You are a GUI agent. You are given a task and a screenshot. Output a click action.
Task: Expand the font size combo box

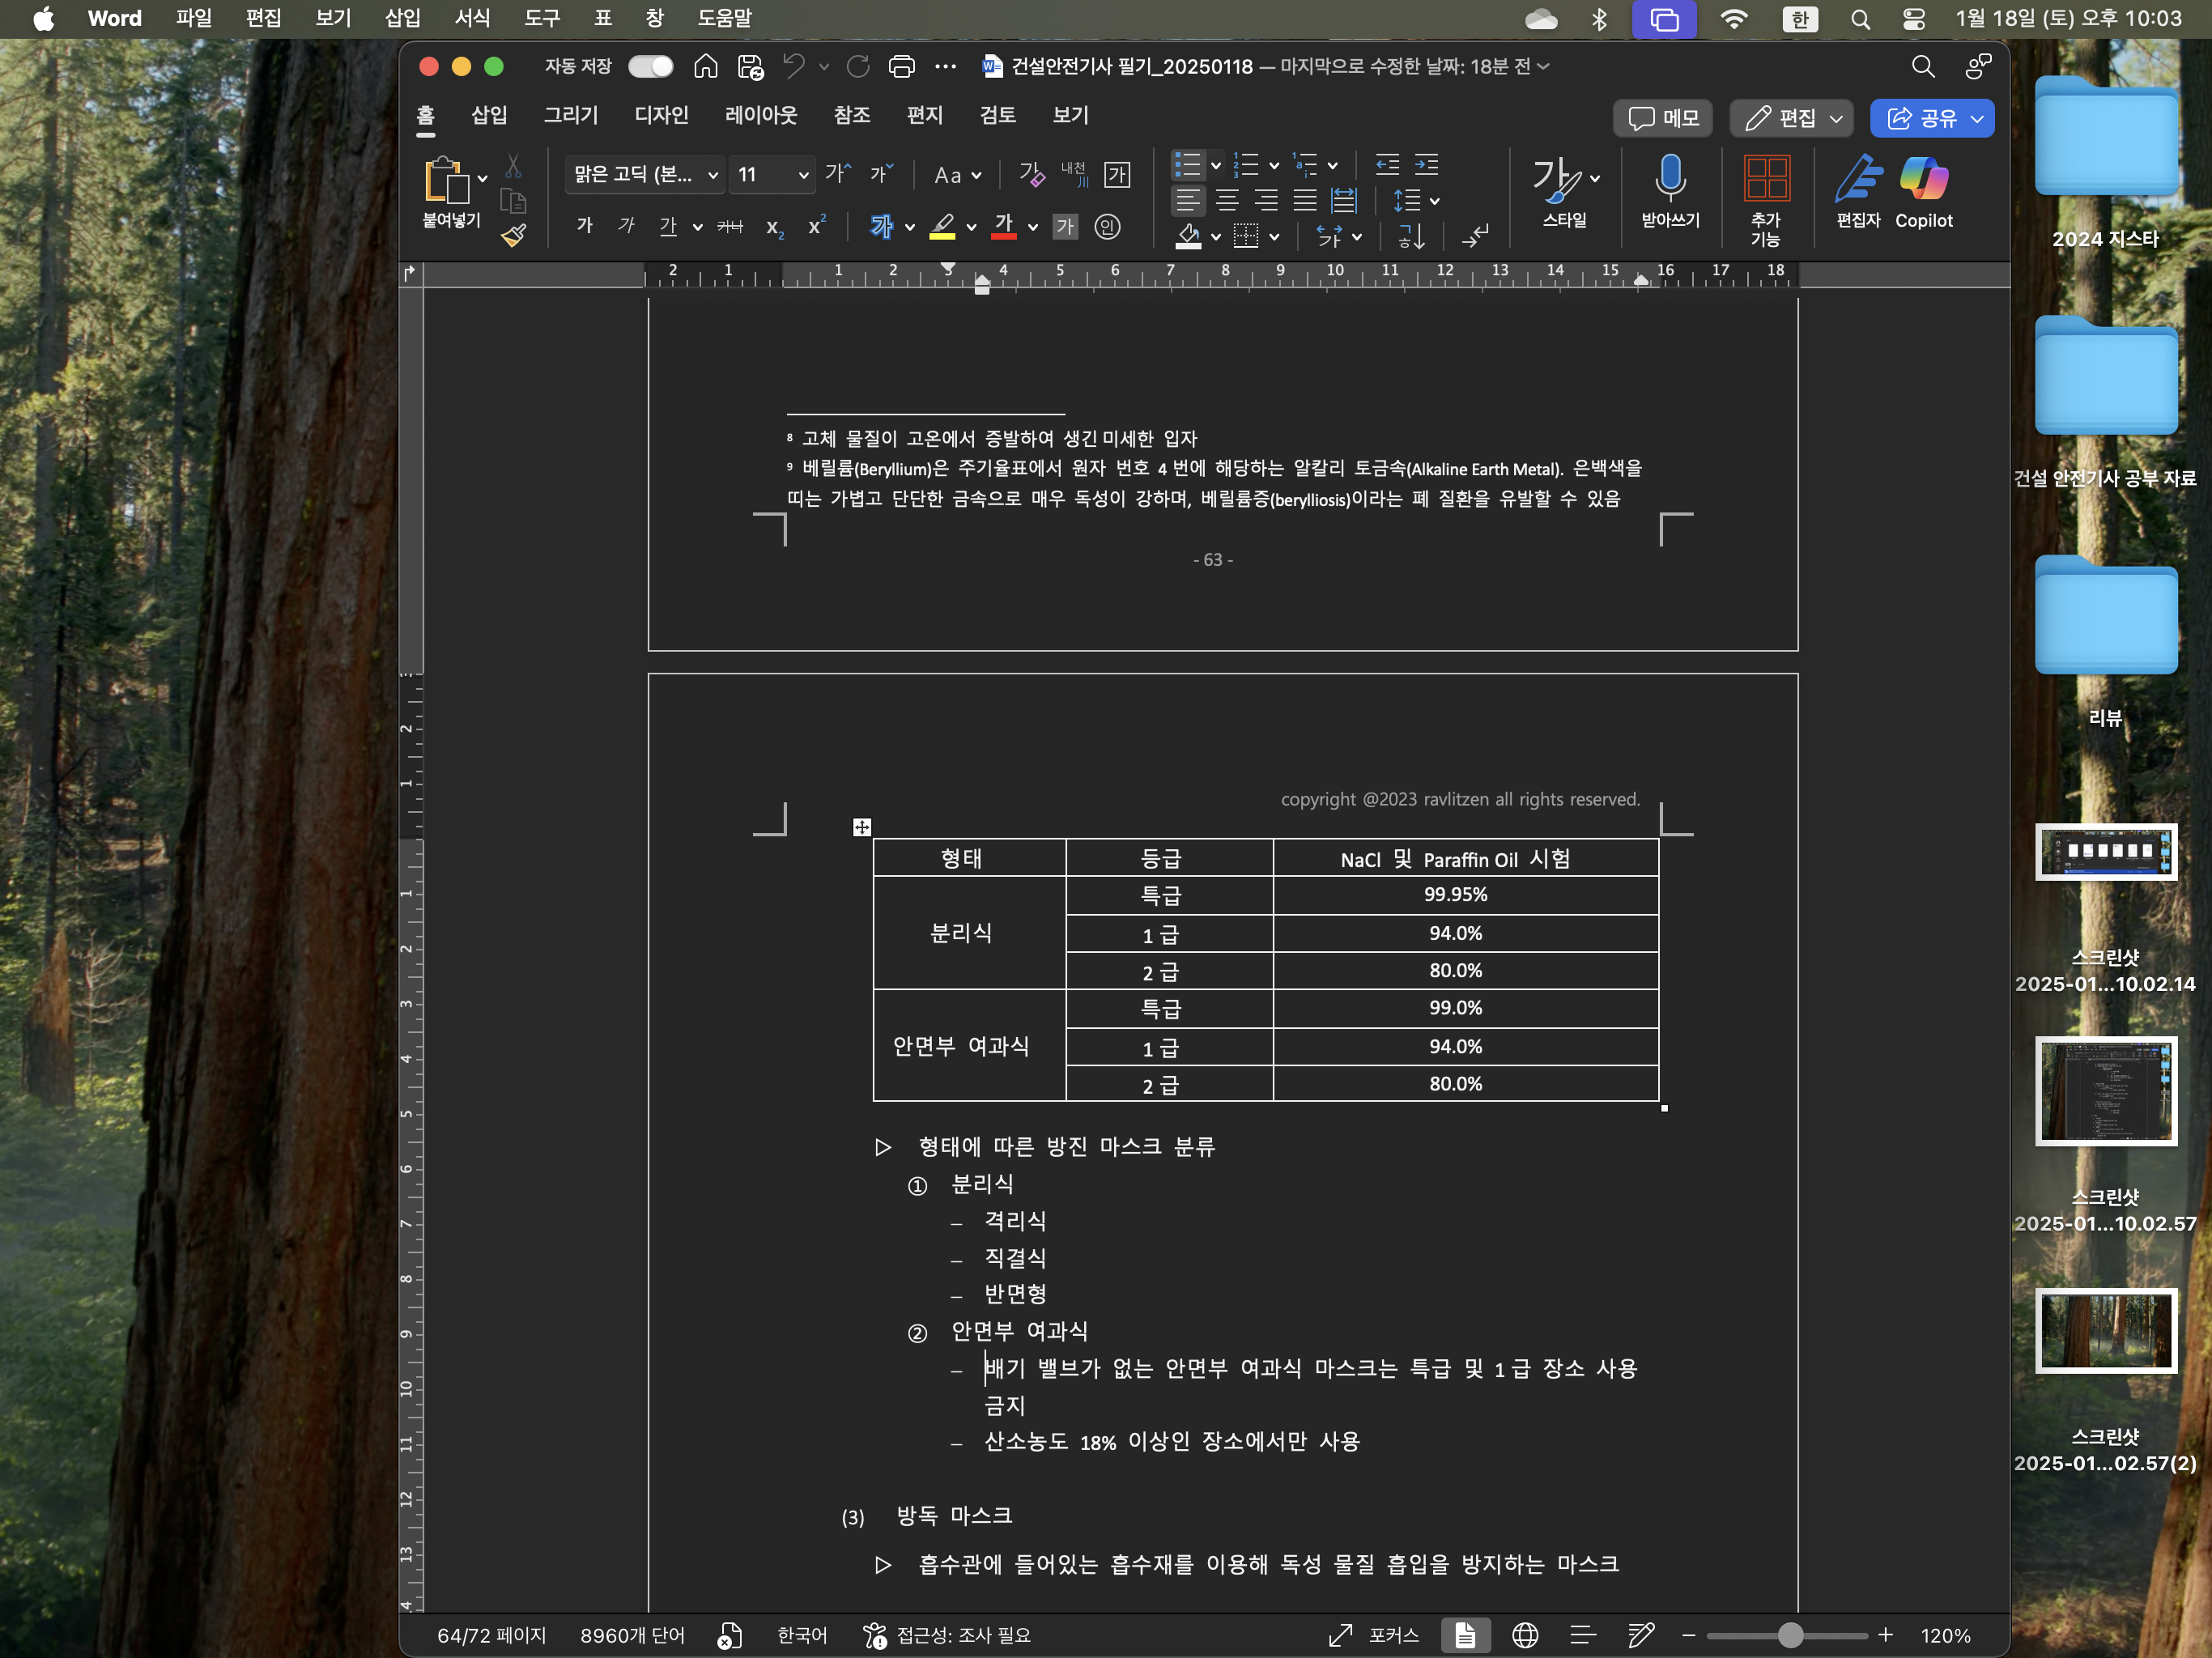[802, 175]
